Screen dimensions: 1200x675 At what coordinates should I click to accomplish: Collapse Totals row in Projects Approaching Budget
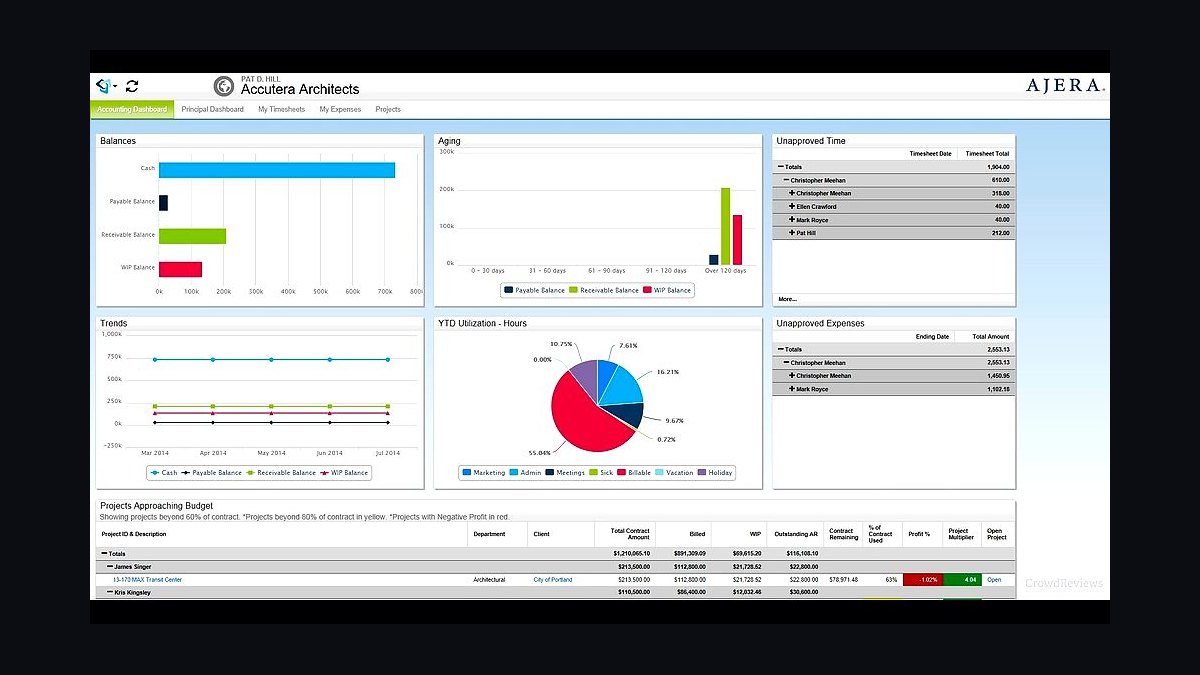coord(105,553)
